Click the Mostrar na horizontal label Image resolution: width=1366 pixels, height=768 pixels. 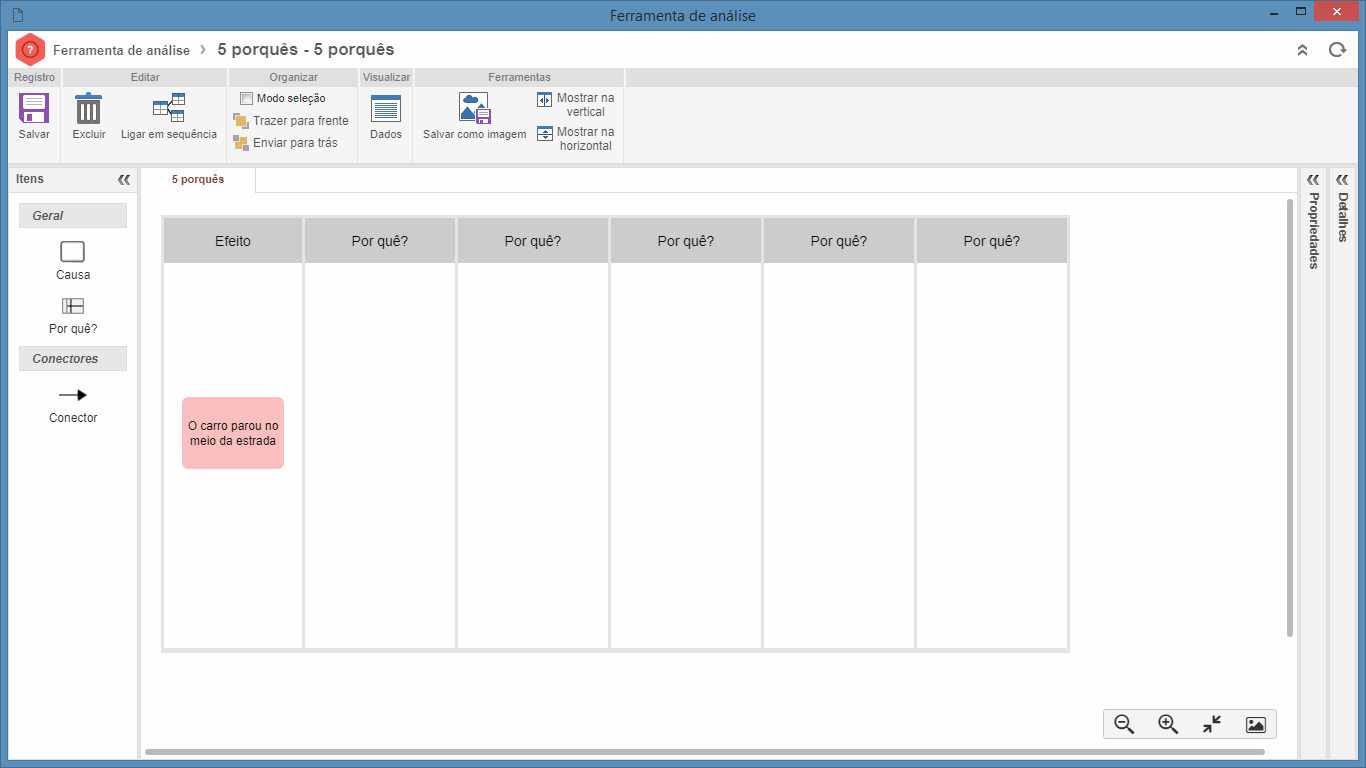(x=586, y=139)
